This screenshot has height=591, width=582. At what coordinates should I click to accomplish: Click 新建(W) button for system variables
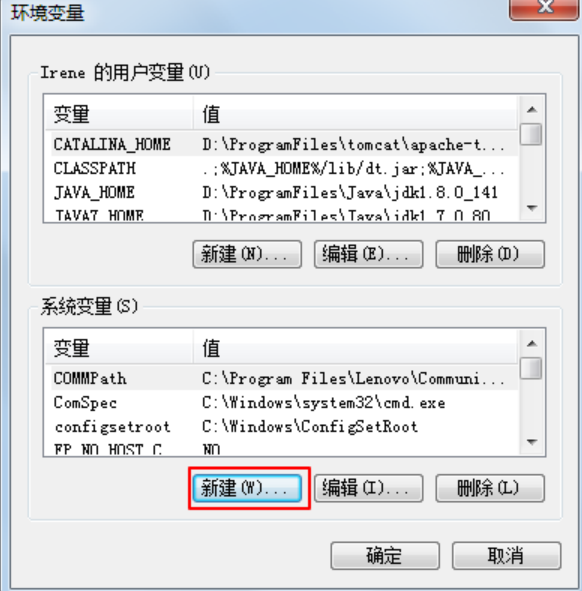pos(247,488)
